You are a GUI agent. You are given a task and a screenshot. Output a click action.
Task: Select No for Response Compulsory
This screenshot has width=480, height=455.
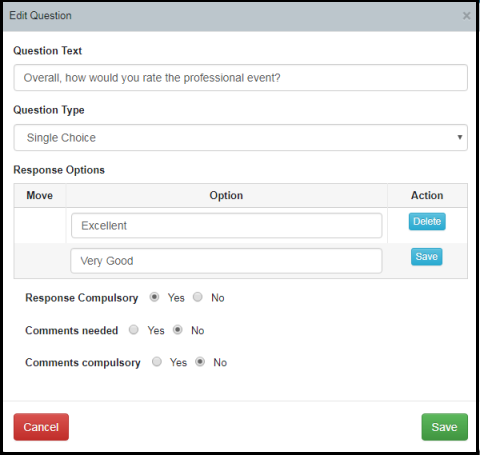point(198,297)
